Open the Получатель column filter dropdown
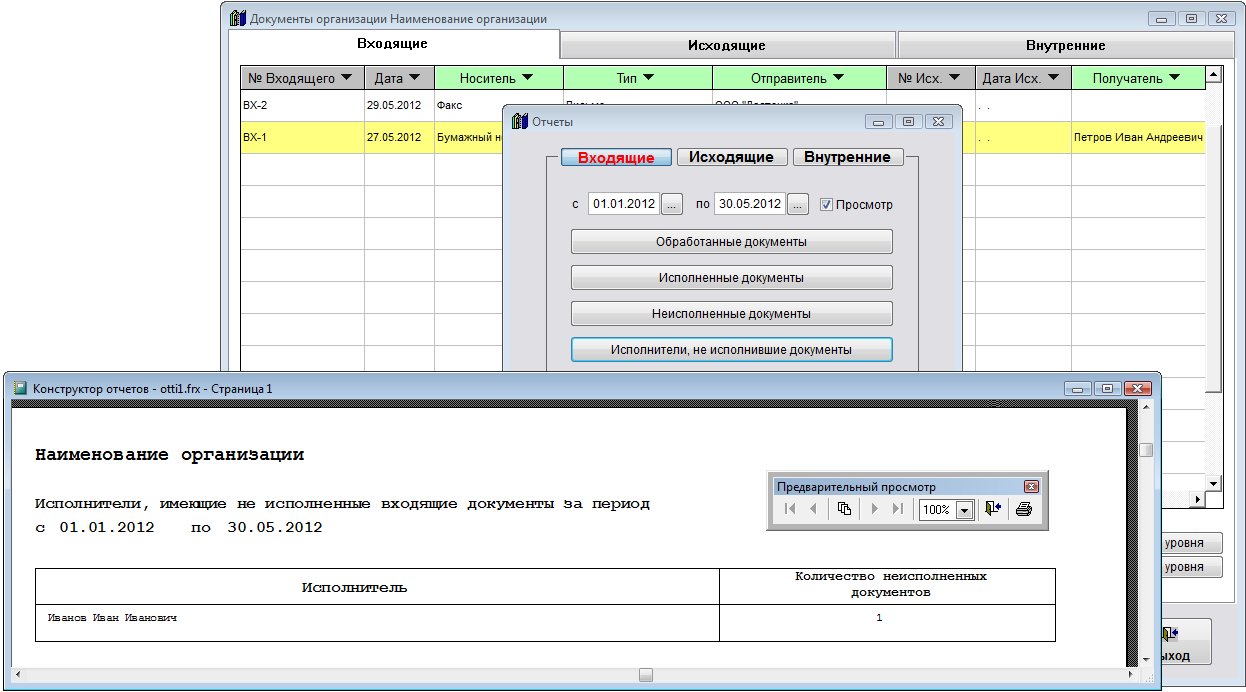 pyautogui.click(x=1174, y=78)
